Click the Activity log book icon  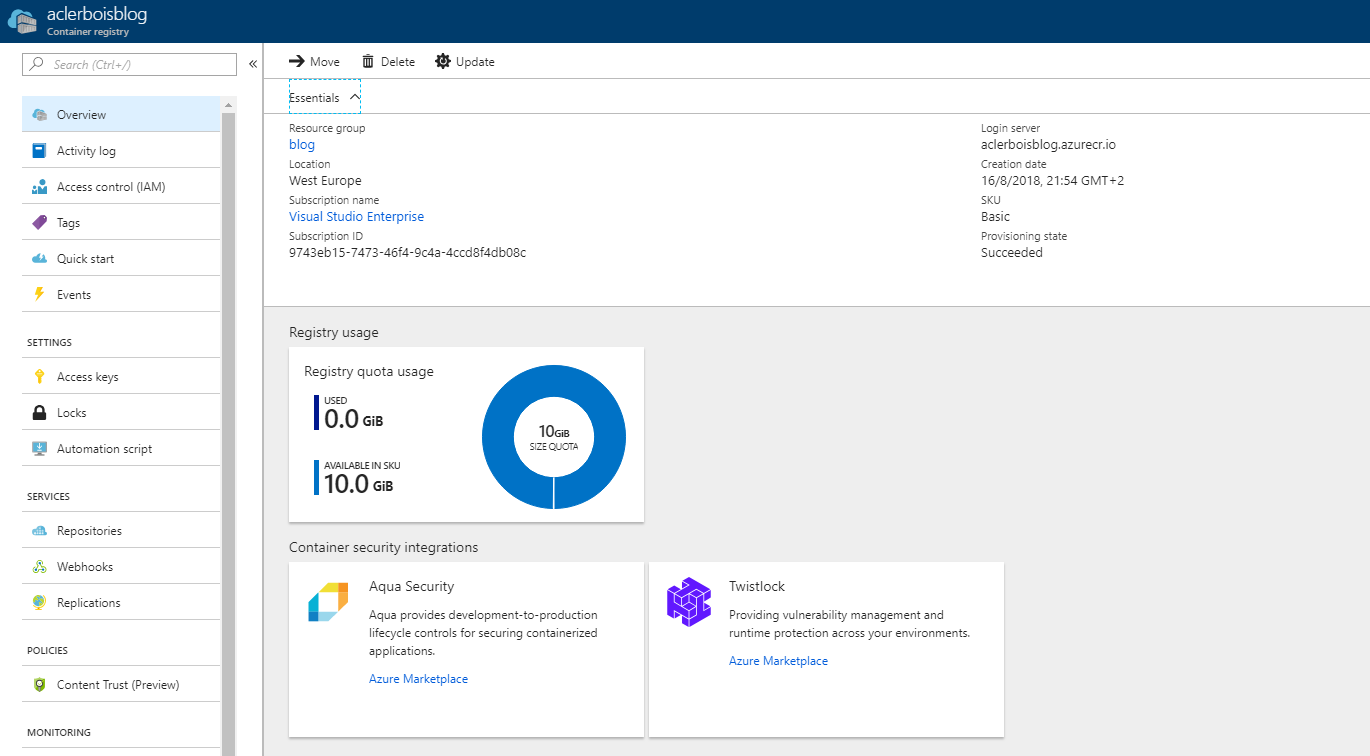(x=39, y=151)
